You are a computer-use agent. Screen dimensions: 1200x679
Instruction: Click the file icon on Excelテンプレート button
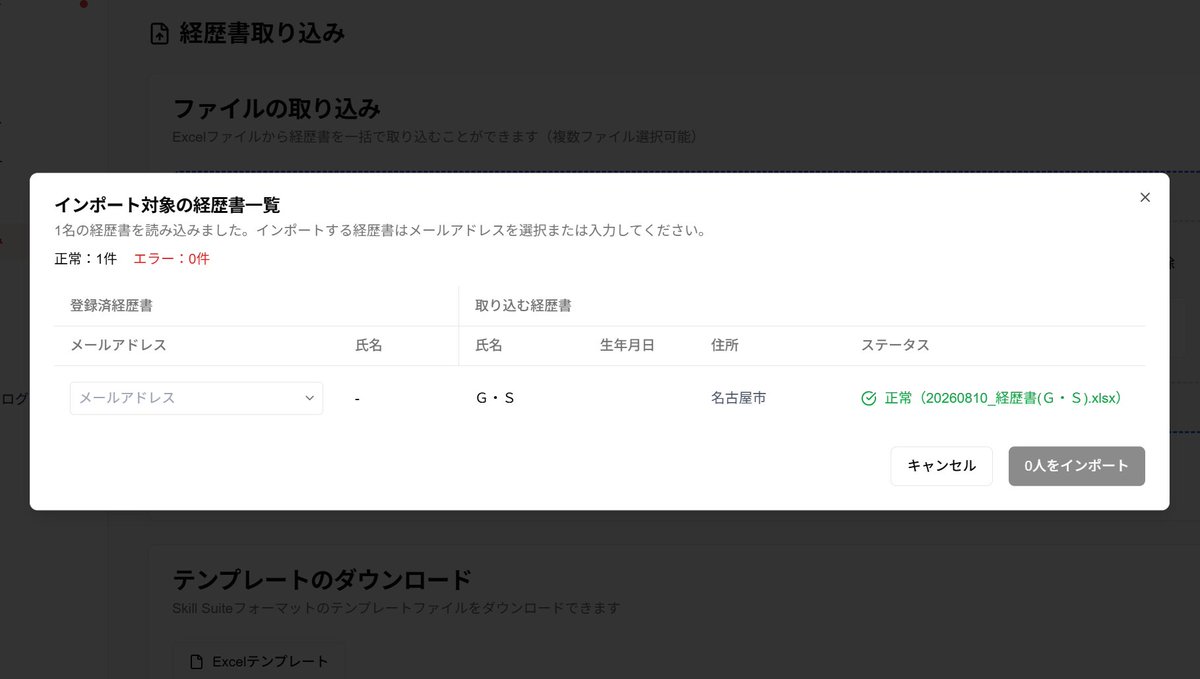point(196,661)
